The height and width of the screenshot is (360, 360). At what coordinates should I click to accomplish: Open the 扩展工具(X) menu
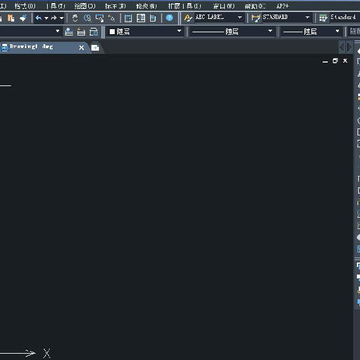tap(184, 6)
